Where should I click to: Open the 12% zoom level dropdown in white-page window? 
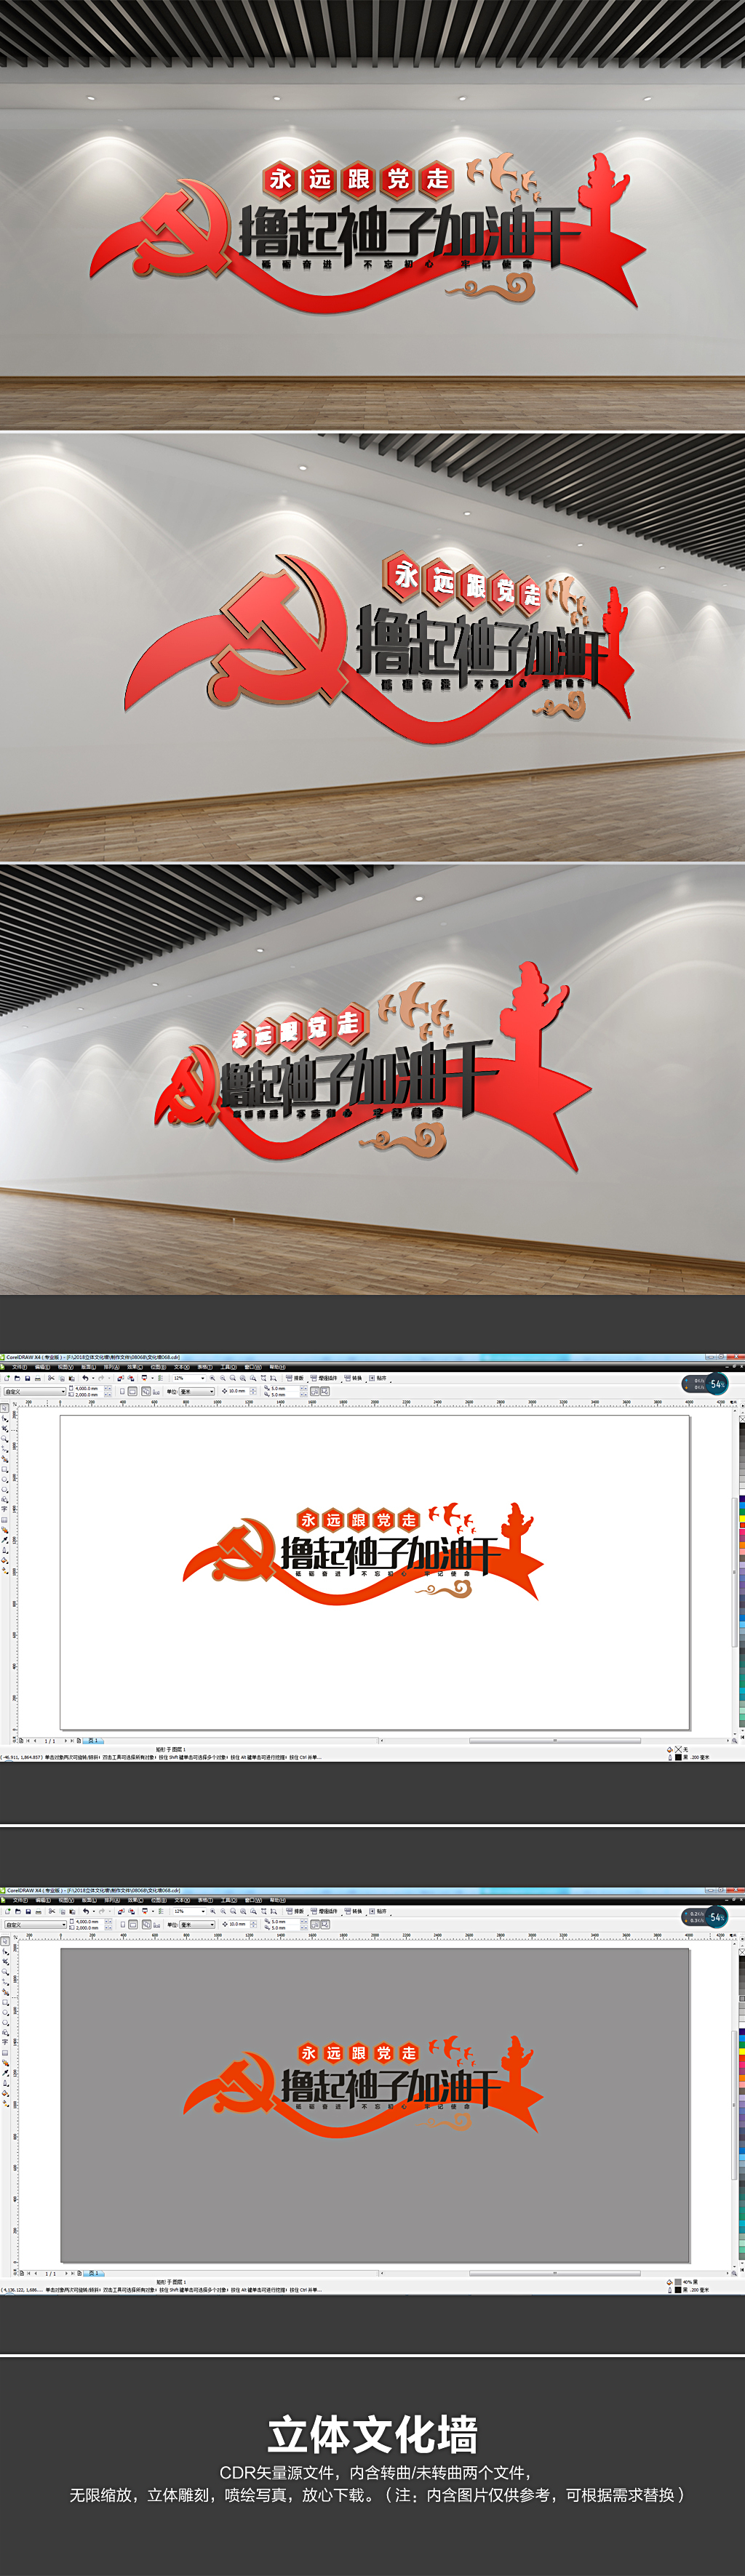pos(189,1379)
